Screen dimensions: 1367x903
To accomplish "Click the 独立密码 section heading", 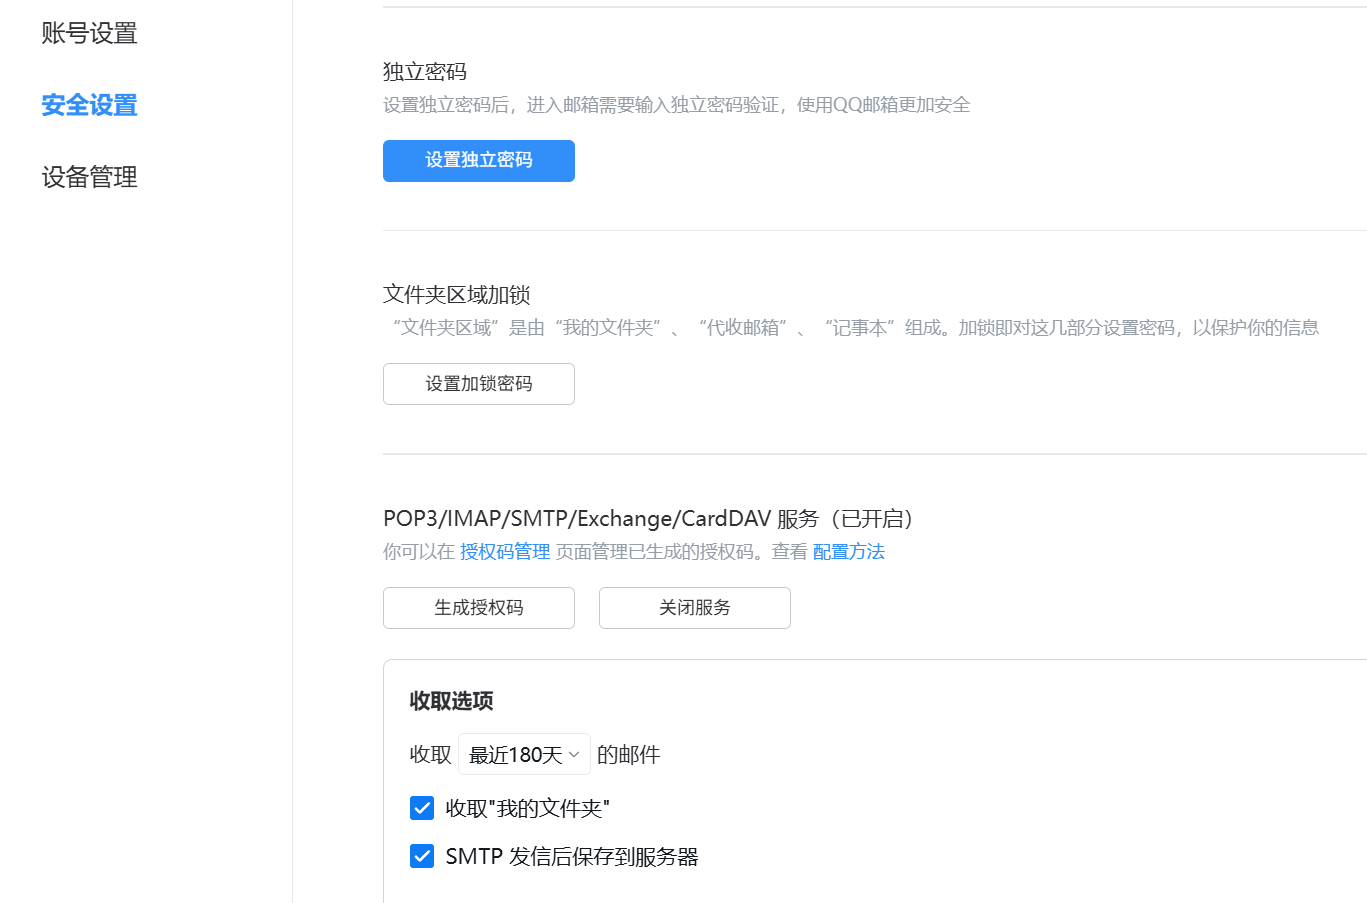I will click(x=424, y=72).
